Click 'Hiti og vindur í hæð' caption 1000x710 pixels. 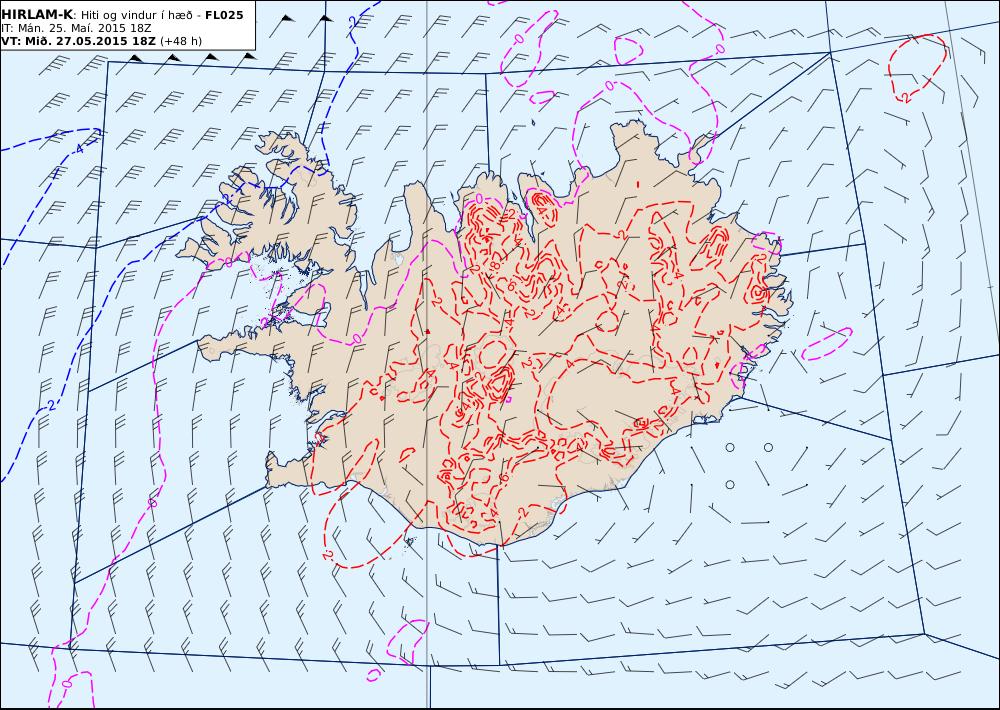tap(137, 15)
